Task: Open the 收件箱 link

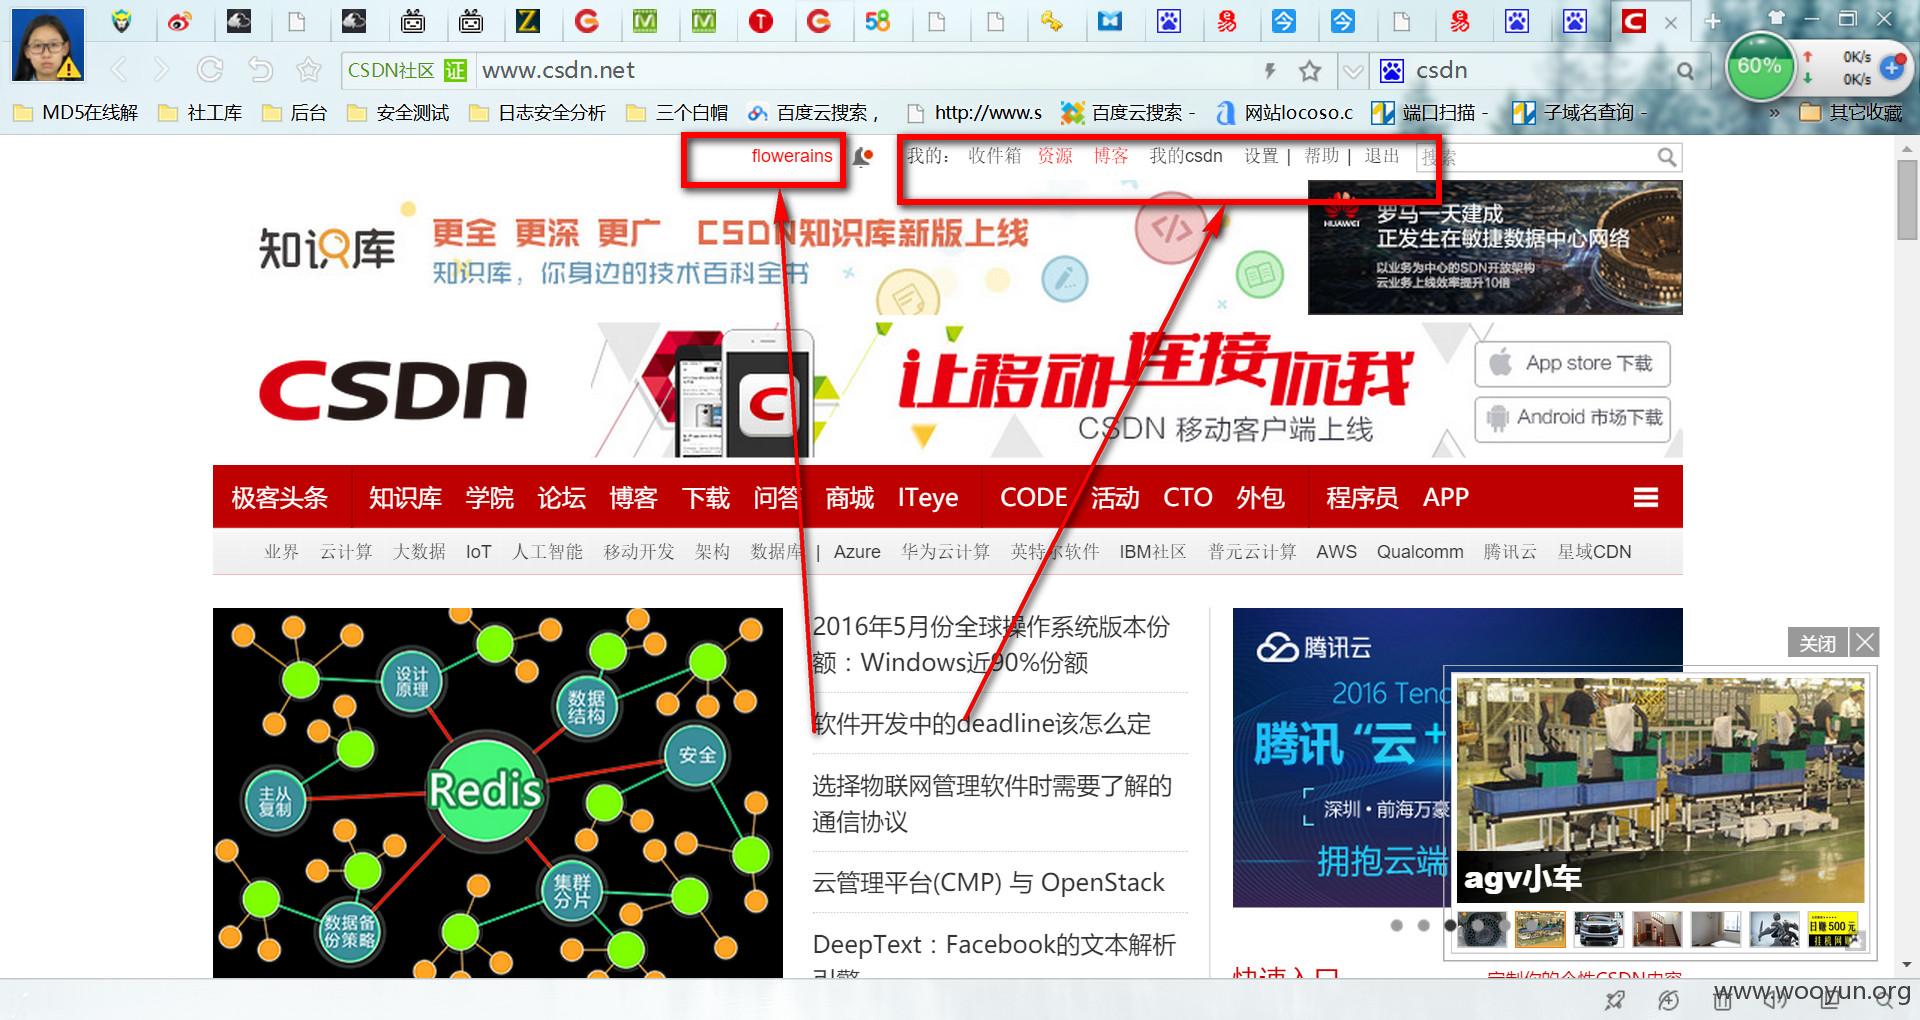Action: [994, 156]
